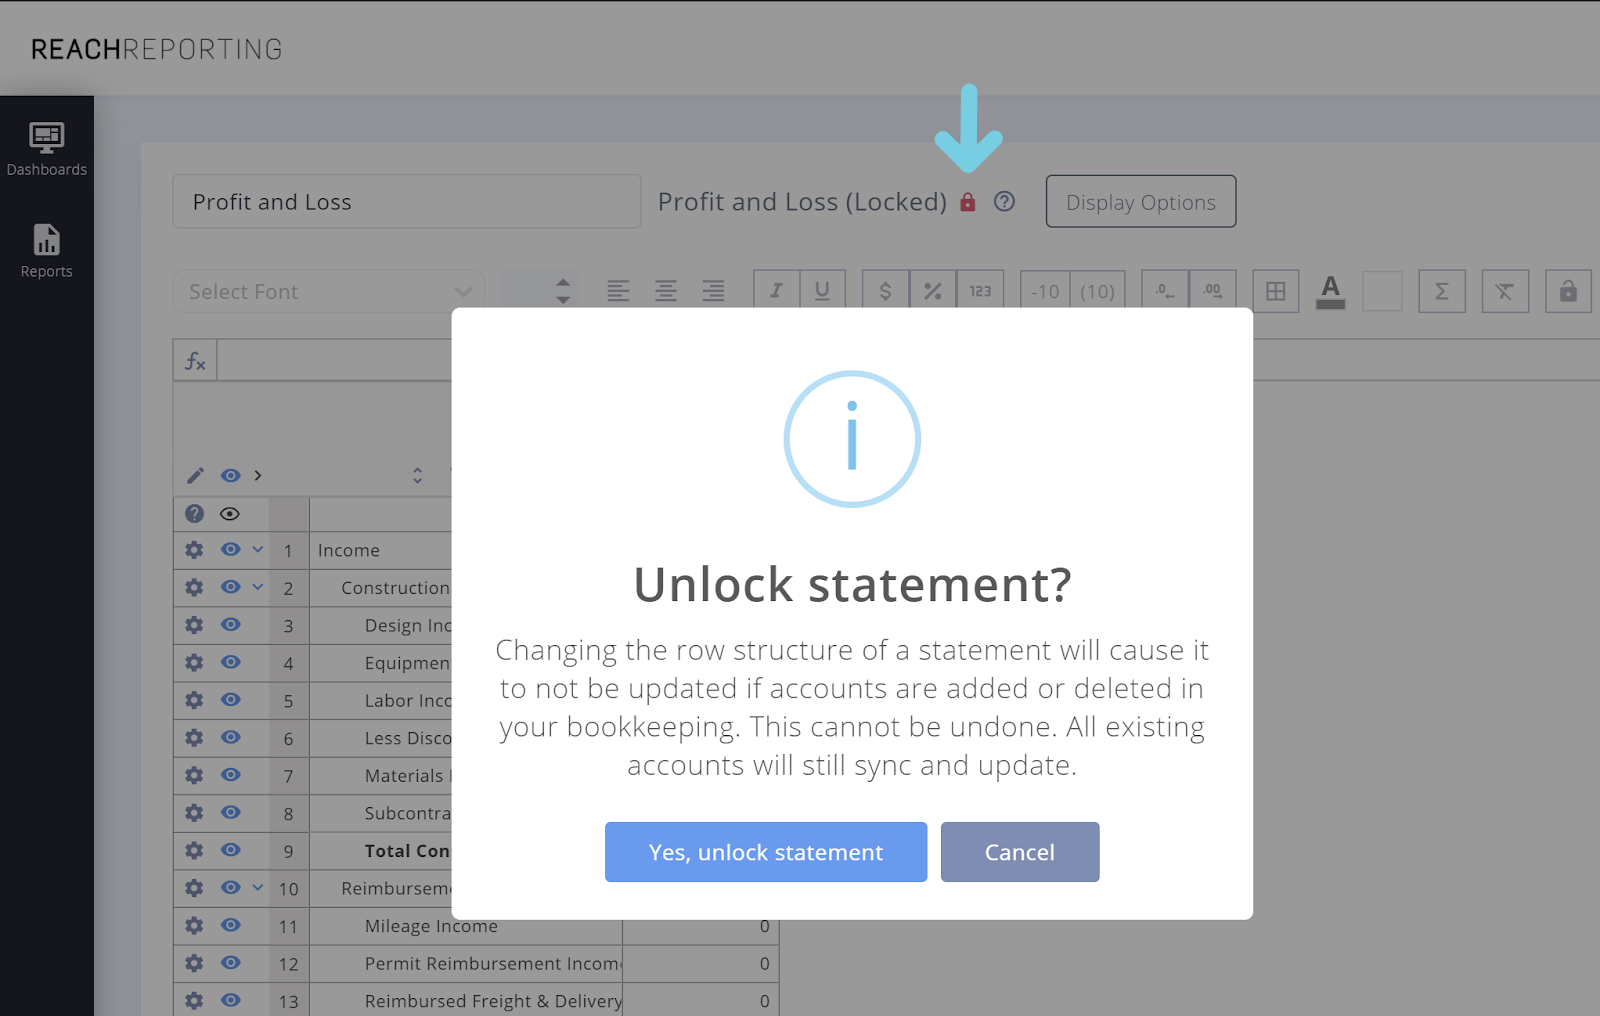The image size is (1600, 1016).
Task: Toggle visibility eye for row 12
Action: (x=231, y=963)
